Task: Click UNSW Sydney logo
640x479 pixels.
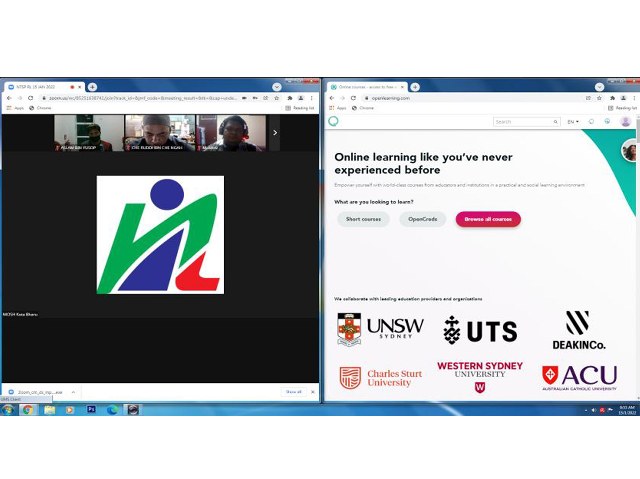Action: pyautogui.click(x=380, y=329)
